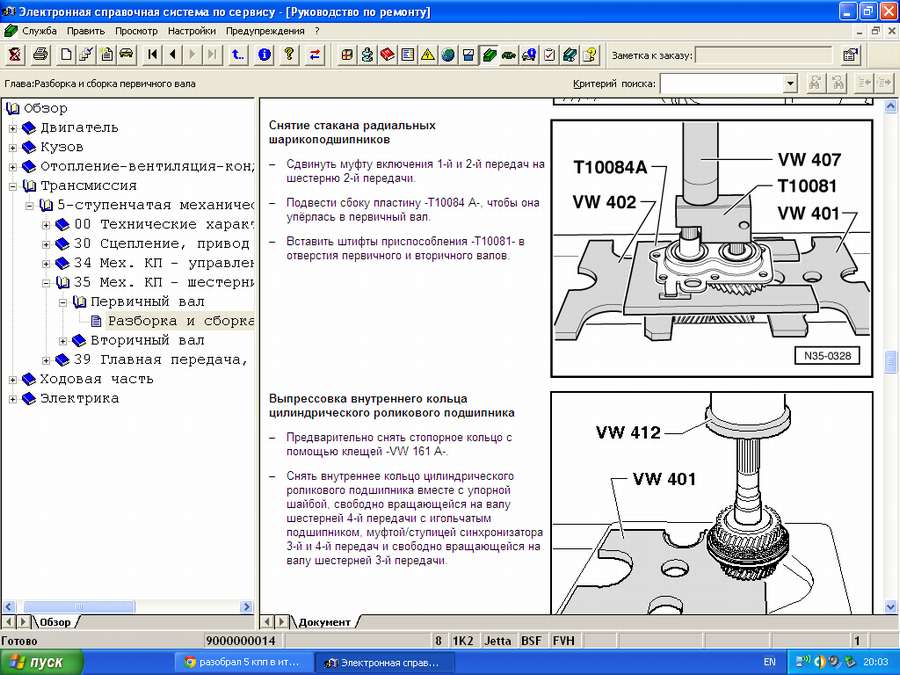Image resolution: width=900 pixels, height=675 pixels.
Task: Select 39 Главная передача tree item
Action: coord(161,360)
